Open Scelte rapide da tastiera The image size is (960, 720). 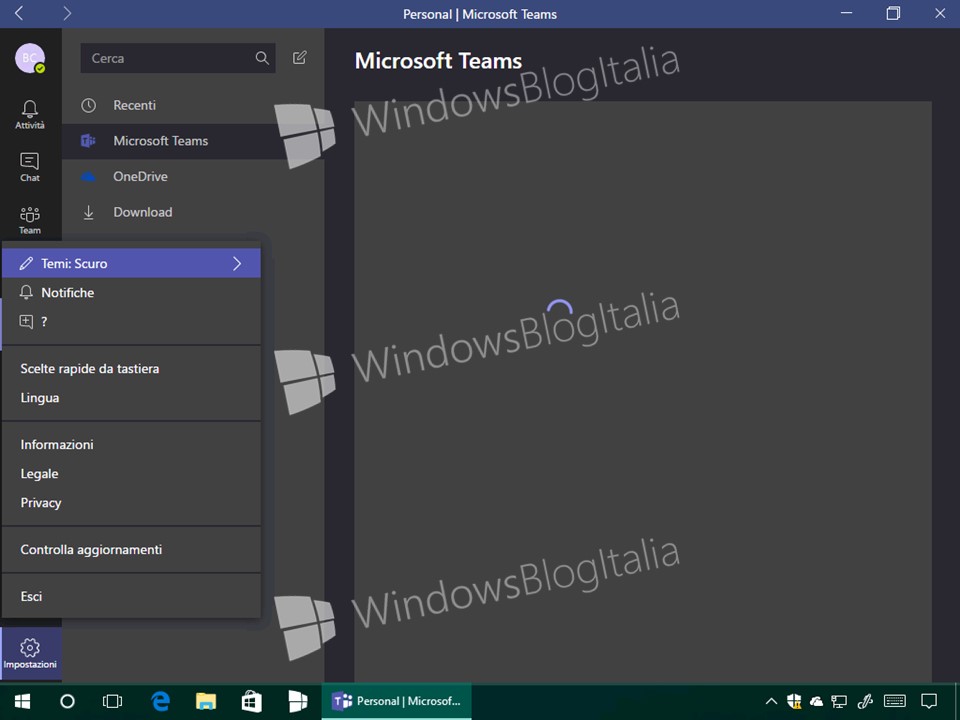pos(131,369)
